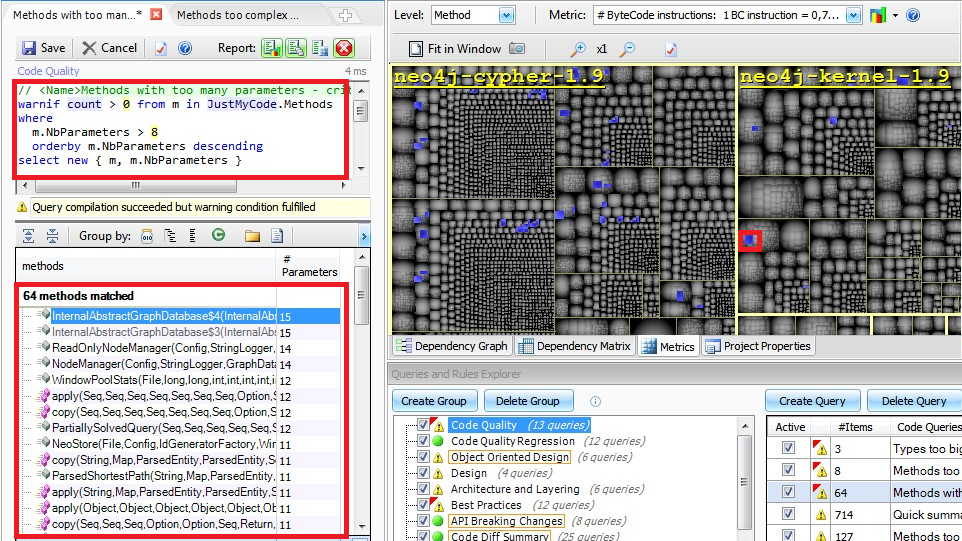Click green circular C group icon

click(218, 235)
